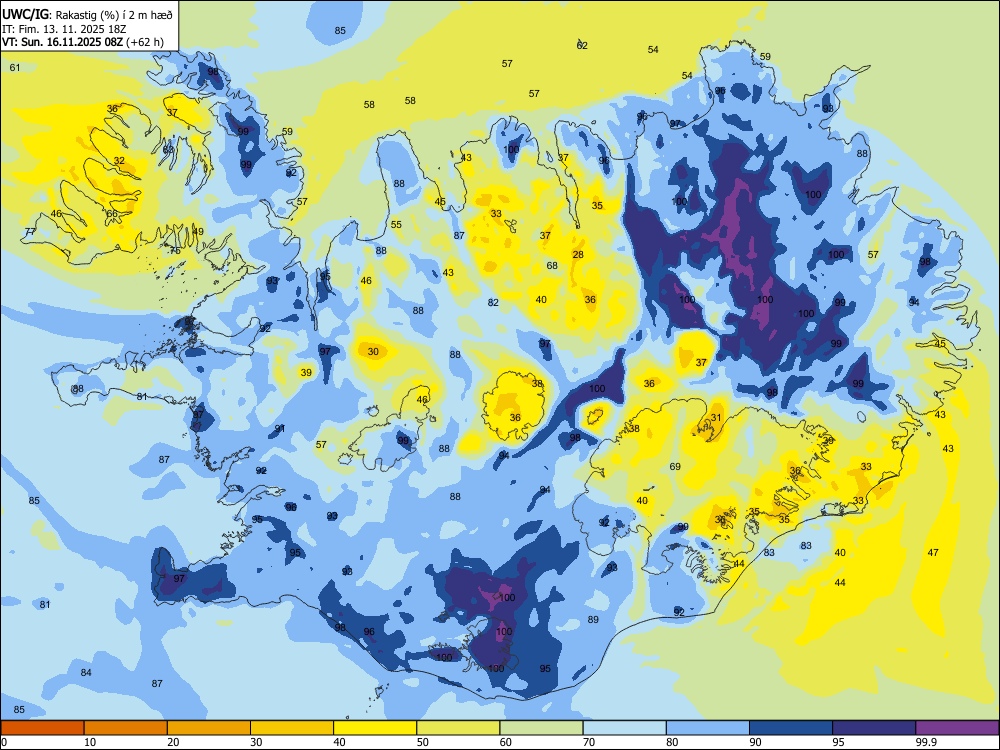This screenshot has height=750, width=1000.
Task: Pick the yellow-green 50–60 legend swatch
Action: [x=458, y=728]
